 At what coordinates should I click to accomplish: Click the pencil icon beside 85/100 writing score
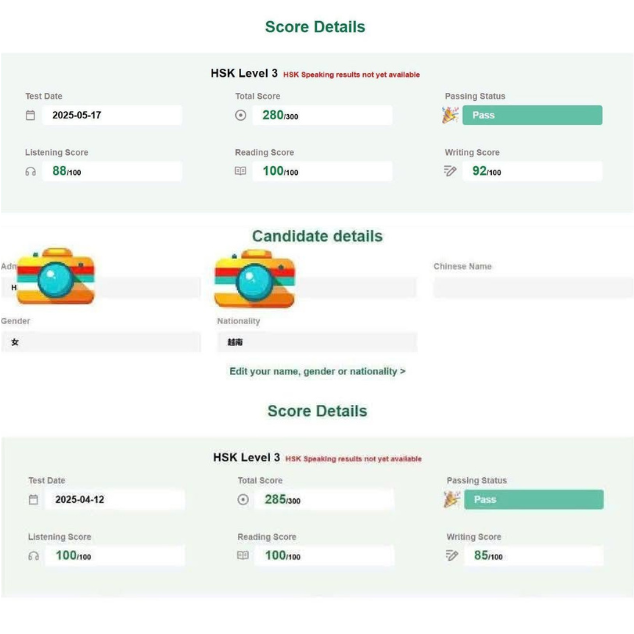[x=452, y=556]
